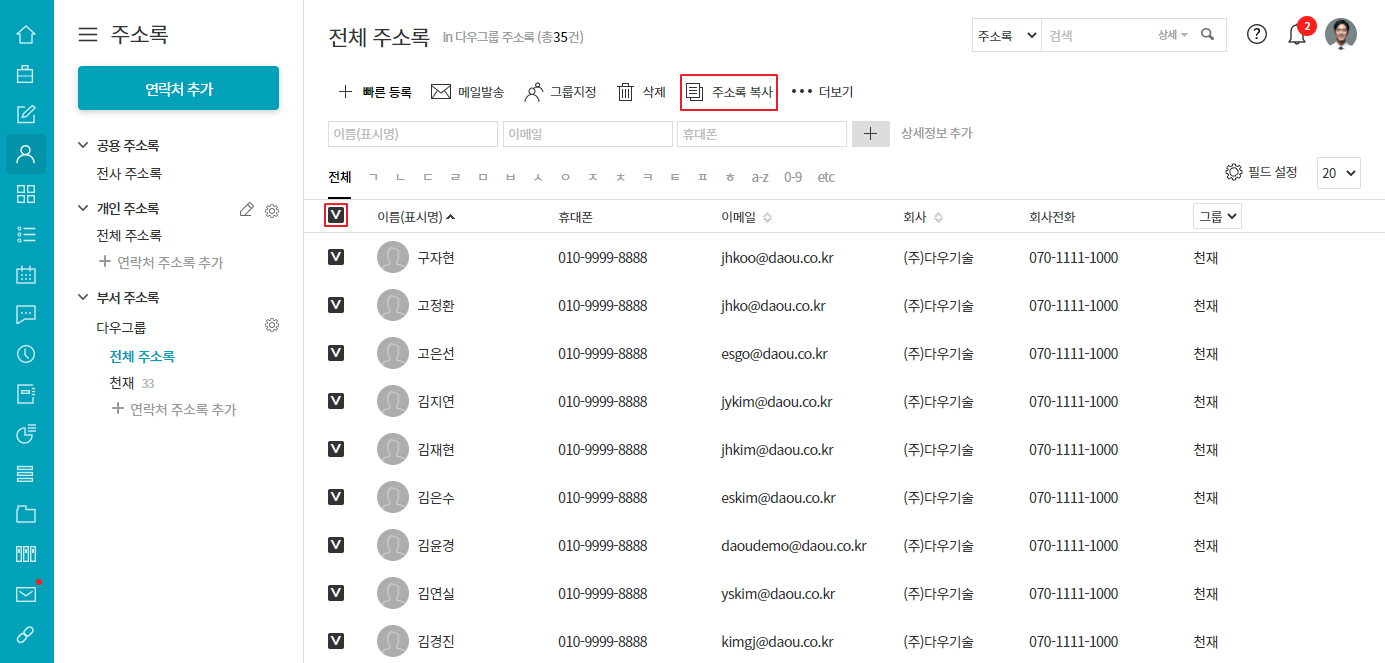Uncheck the select-all header checkbox

pyautogui.click(x=336, y=216)
